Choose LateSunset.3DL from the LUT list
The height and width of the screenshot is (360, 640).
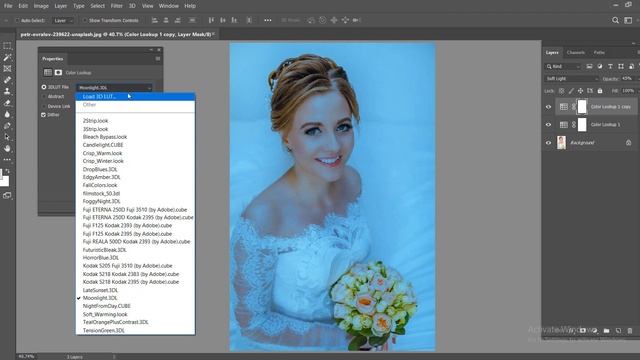[x=100, y=290]
